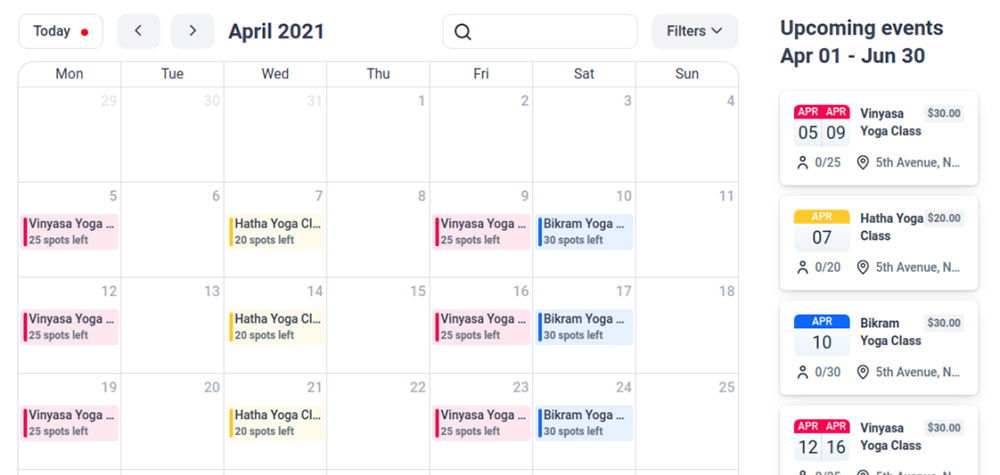This screenshot has width=1000, height=475.
Task: Go to next month arrow
Action: (x=193, y=31)
